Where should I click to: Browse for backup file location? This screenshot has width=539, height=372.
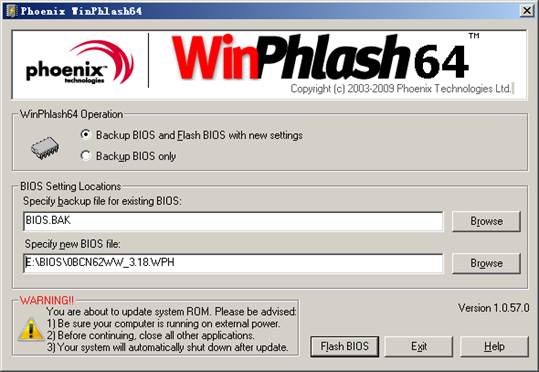pyautogui.click(x=486, y=221)
